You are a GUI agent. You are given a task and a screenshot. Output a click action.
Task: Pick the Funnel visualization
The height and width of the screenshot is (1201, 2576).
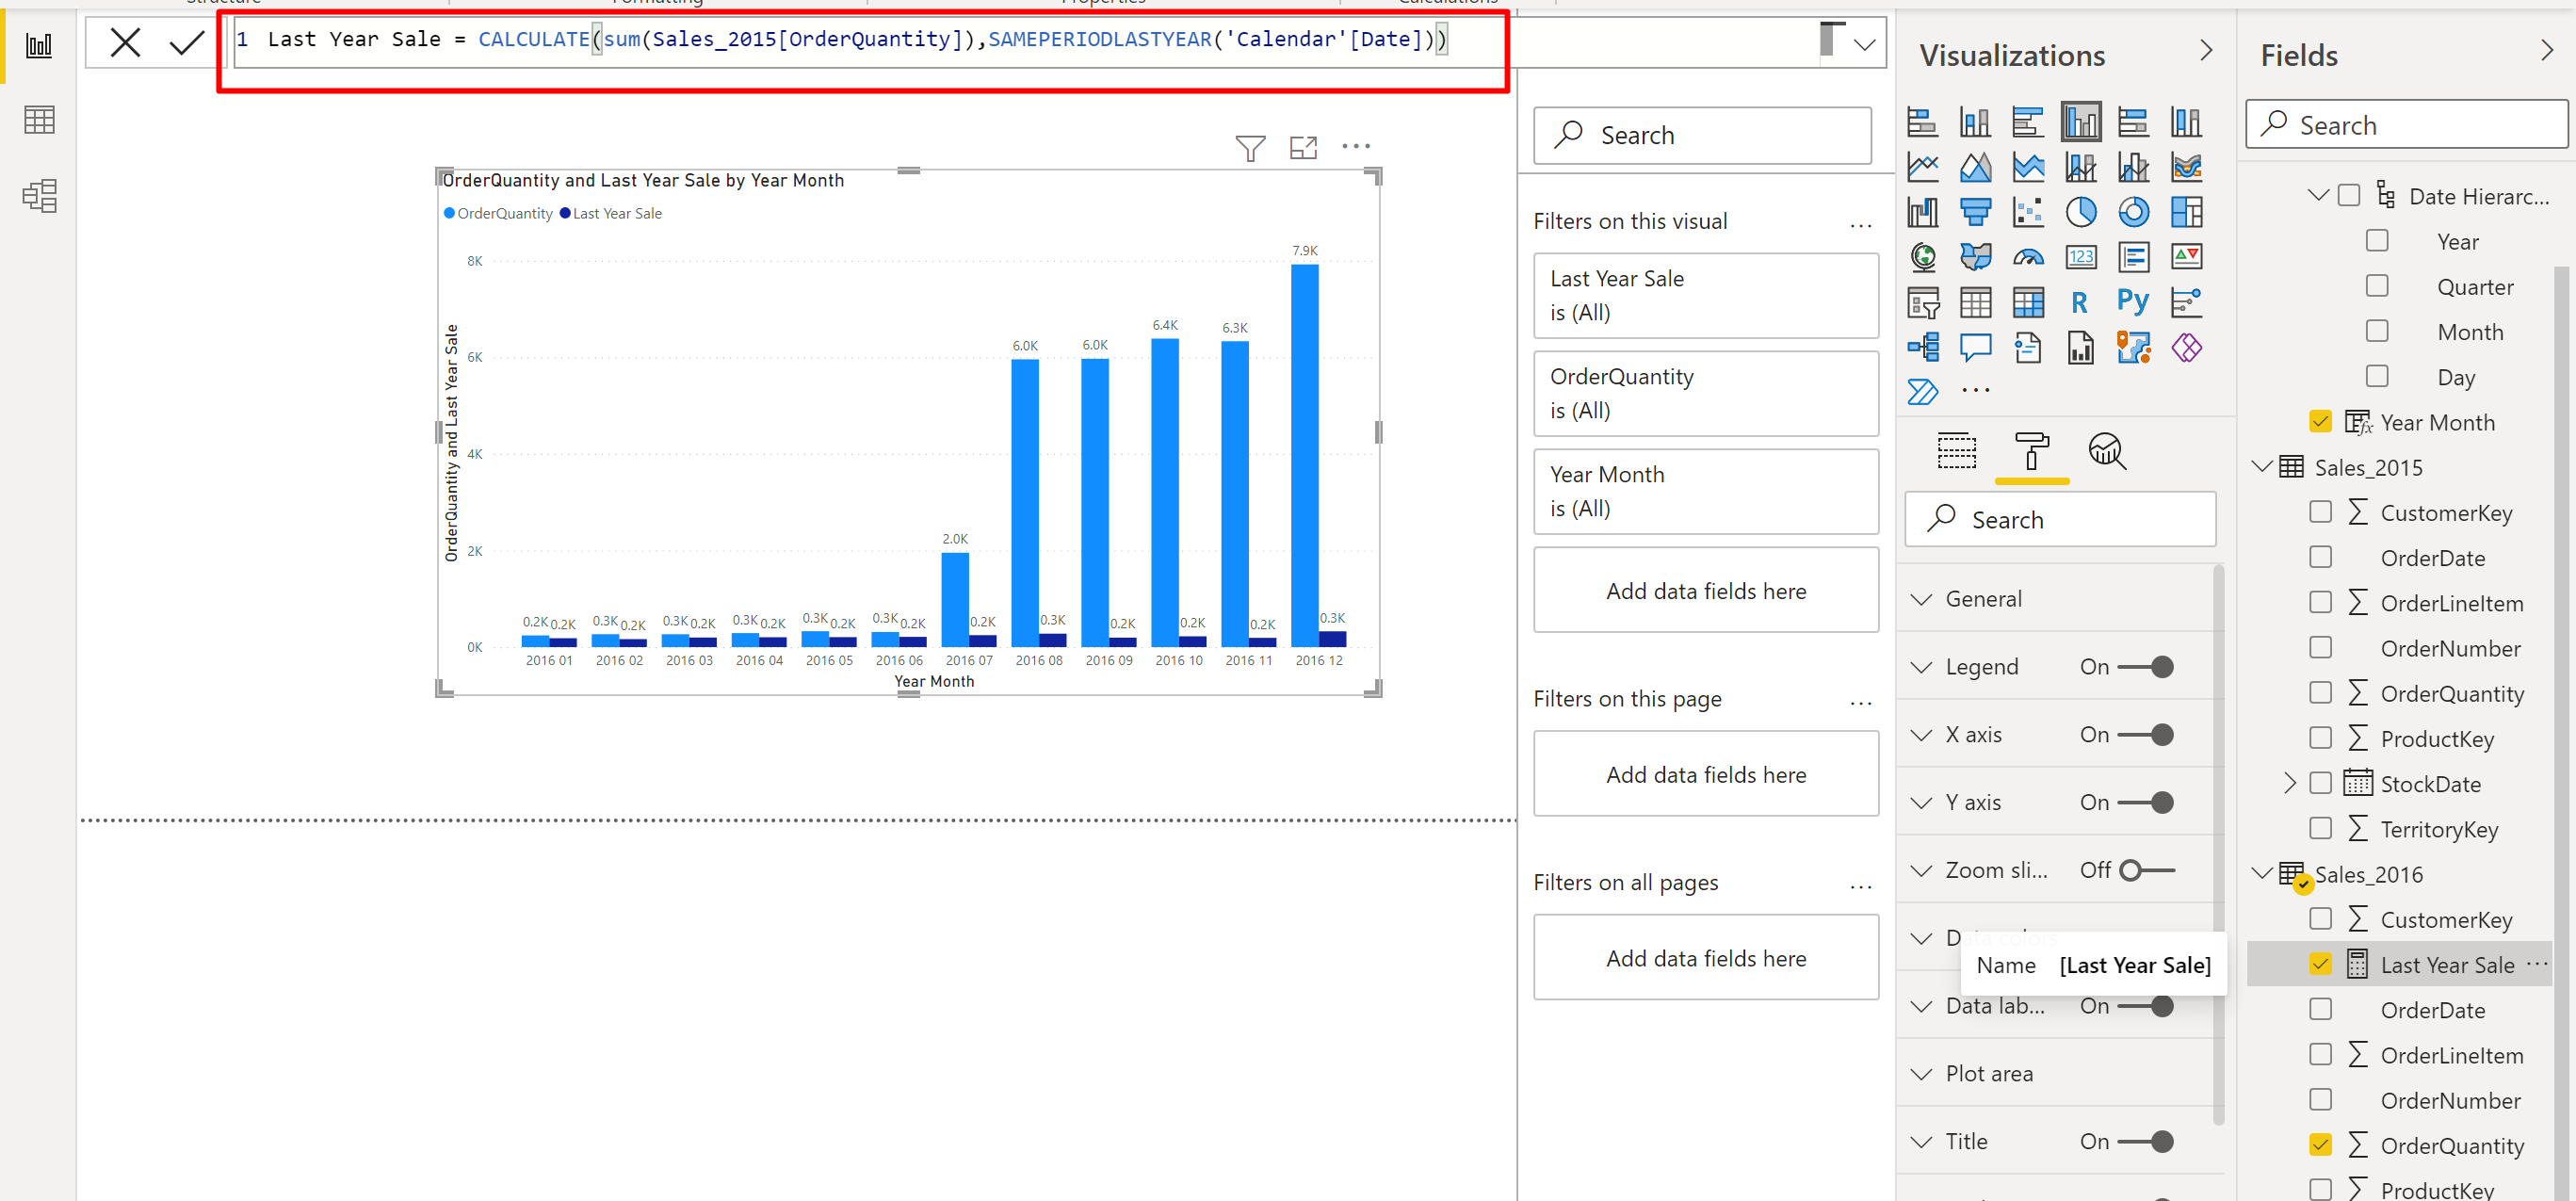tap(1975, 212)
